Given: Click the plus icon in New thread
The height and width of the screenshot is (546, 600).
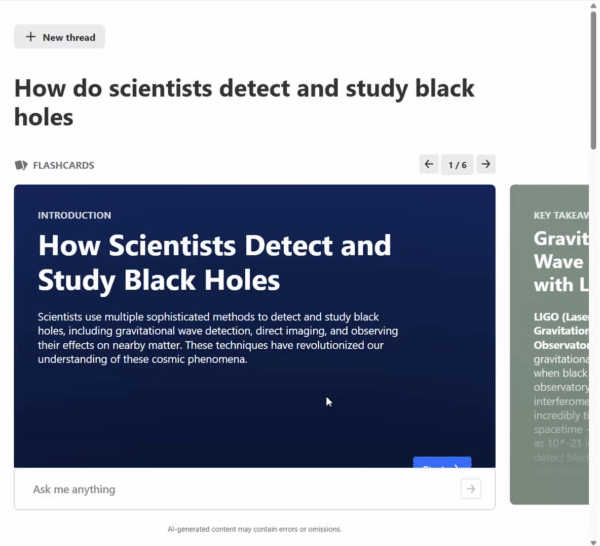Looking at the screenshot, I should (31, 37).
